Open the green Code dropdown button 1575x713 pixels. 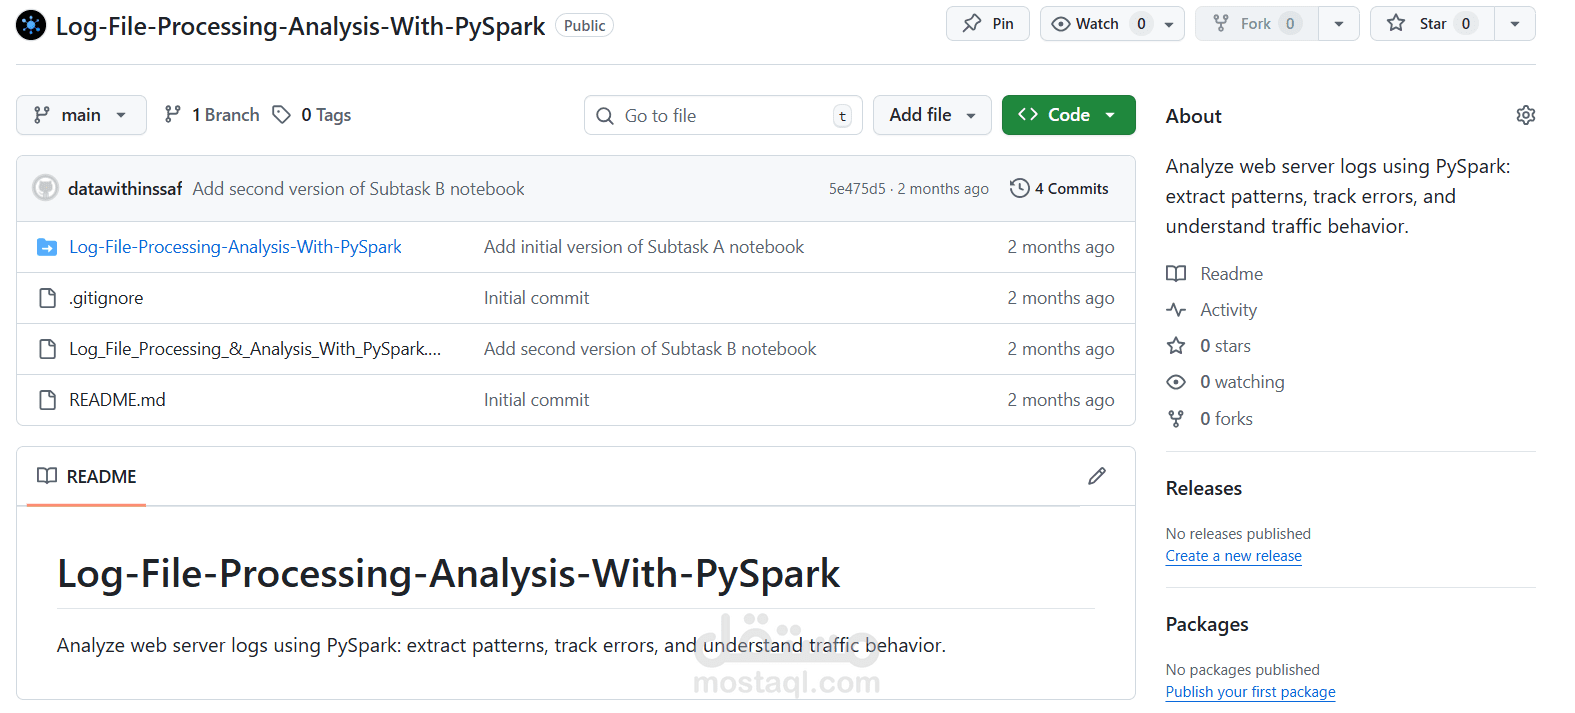pyautogui.click(x=1068, y=115)
